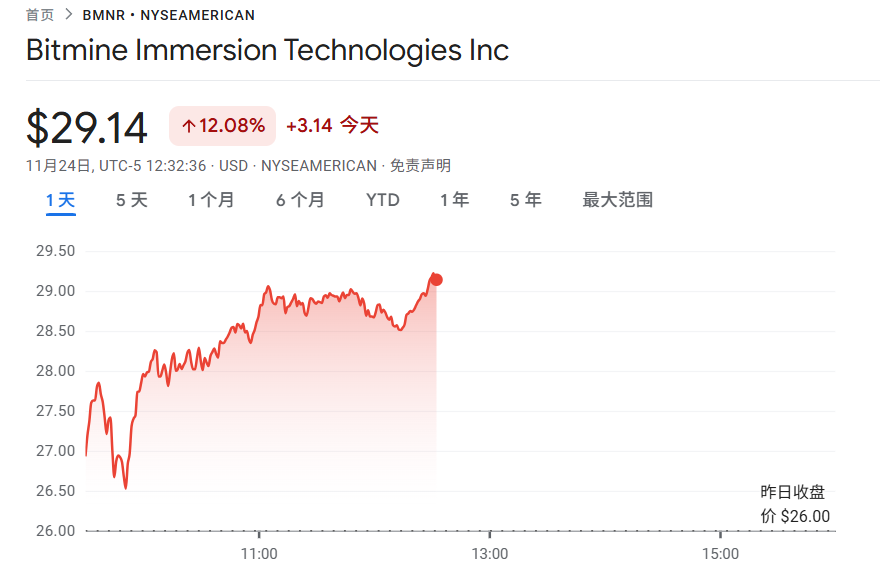
Task: Switch to the 5 年 range tab
Action: click(x=525, y=200)
